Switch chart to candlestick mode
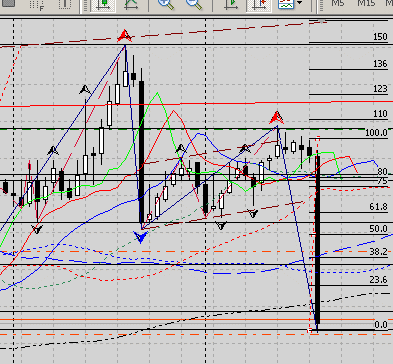This screenshot has height=364, width=393. (x=103, y=5)
